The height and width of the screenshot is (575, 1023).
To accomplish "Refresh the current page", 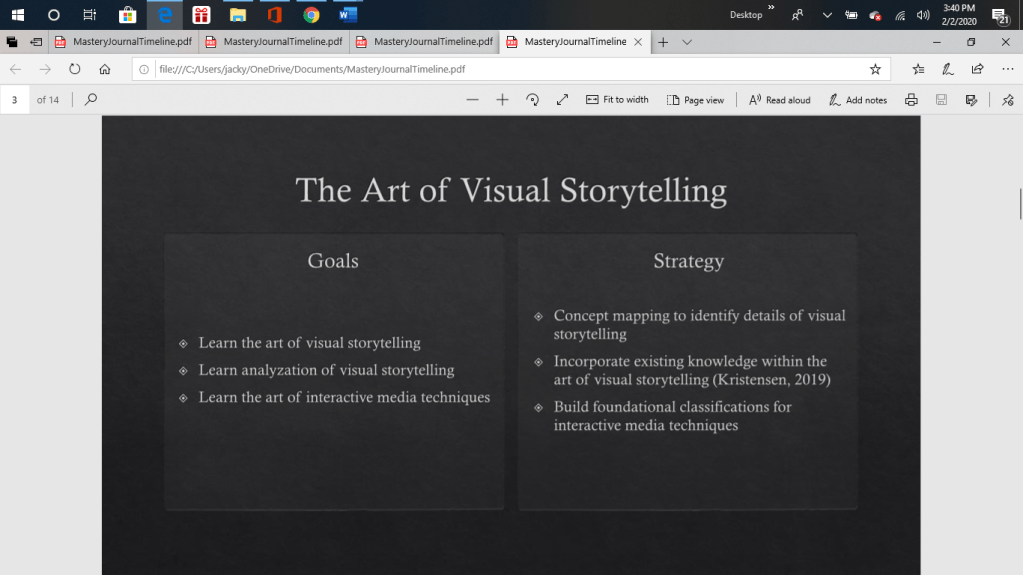I will click(x=74, y=69).
